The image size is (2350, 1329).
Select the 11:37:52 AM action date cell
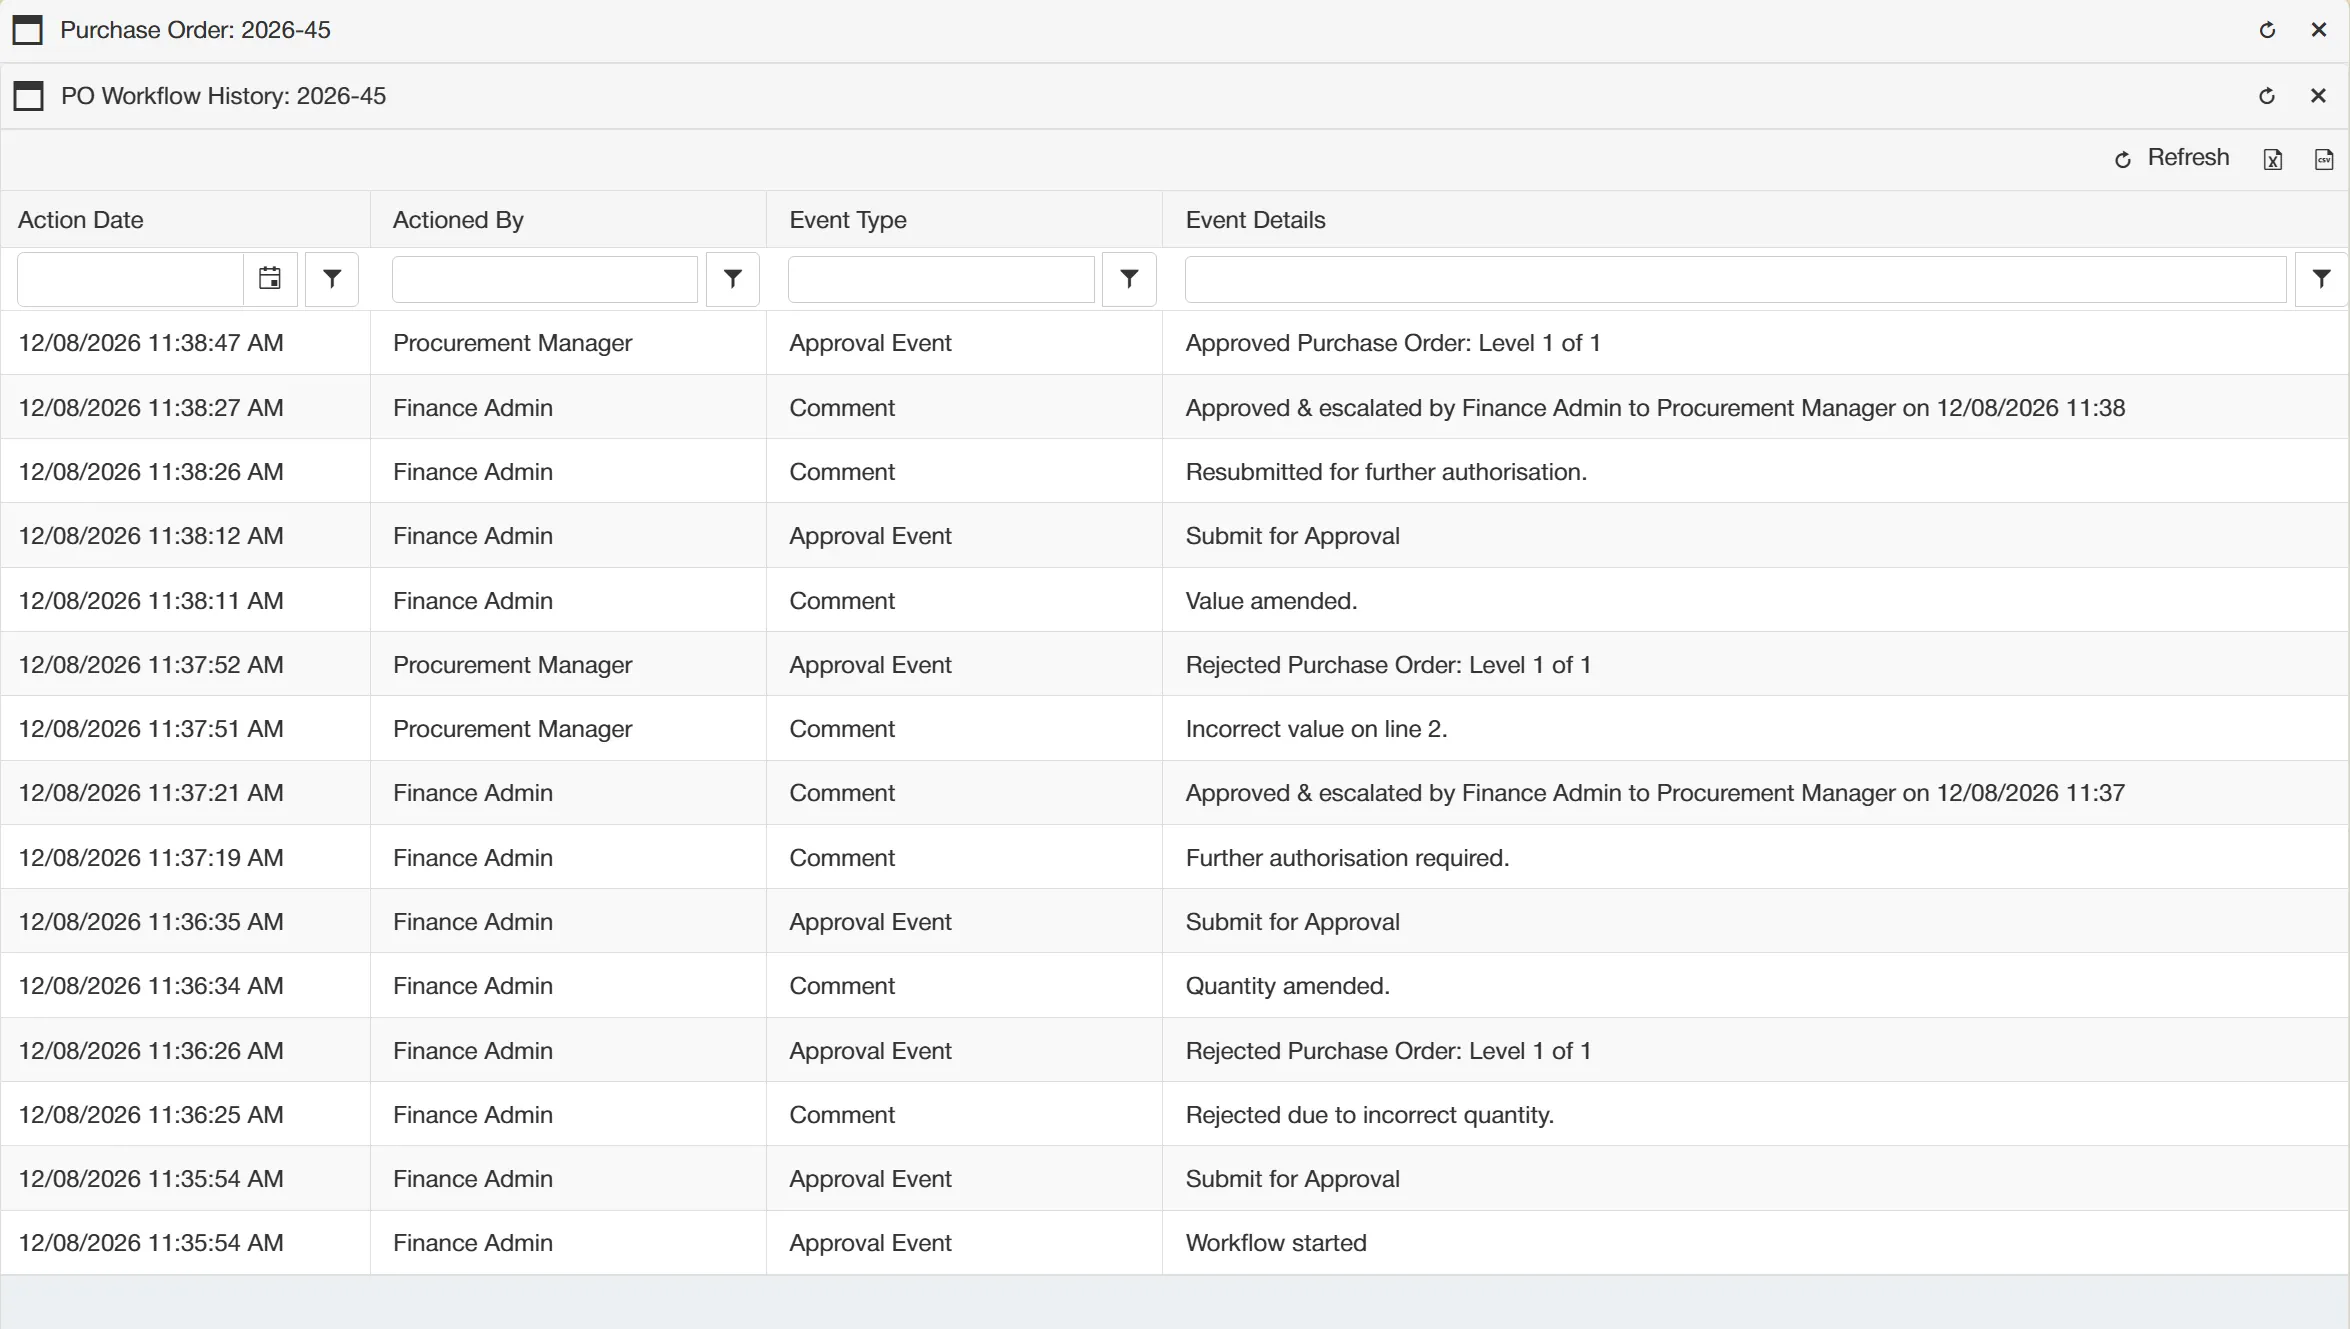point(185,665)
